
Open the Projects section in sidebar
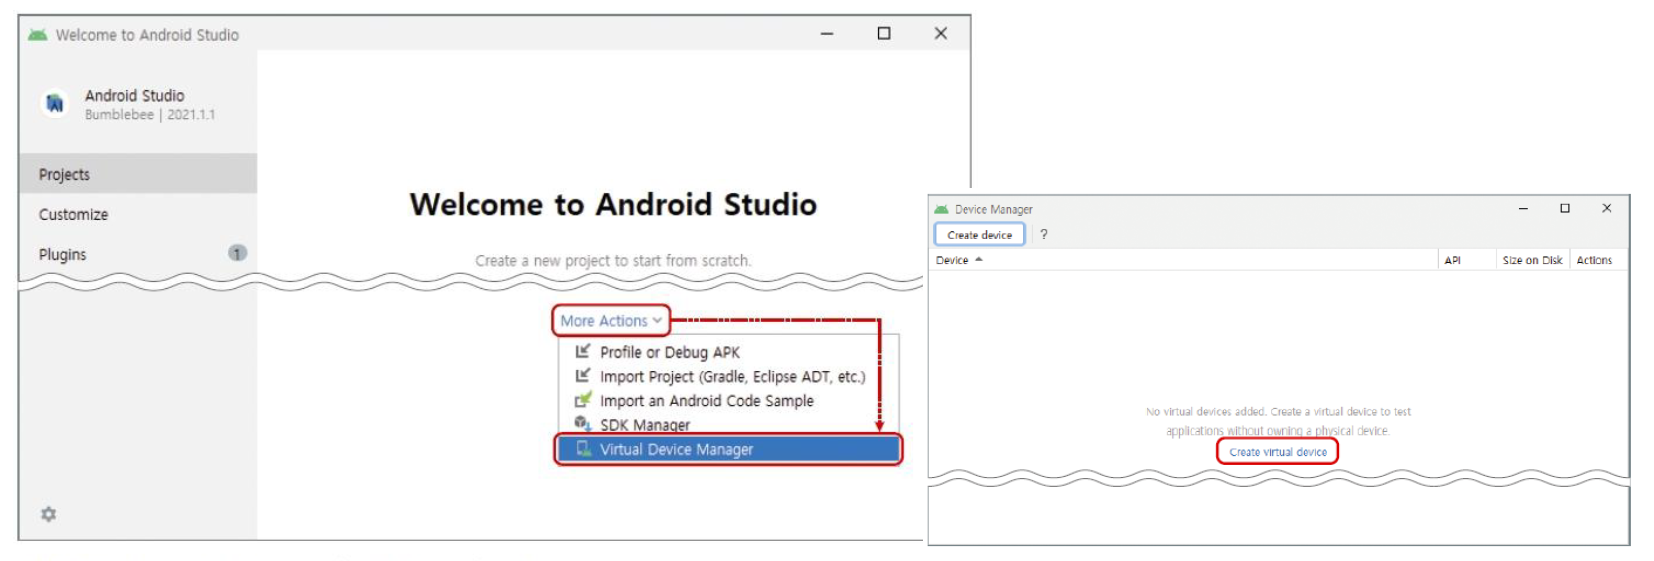(x=138, y=174)
